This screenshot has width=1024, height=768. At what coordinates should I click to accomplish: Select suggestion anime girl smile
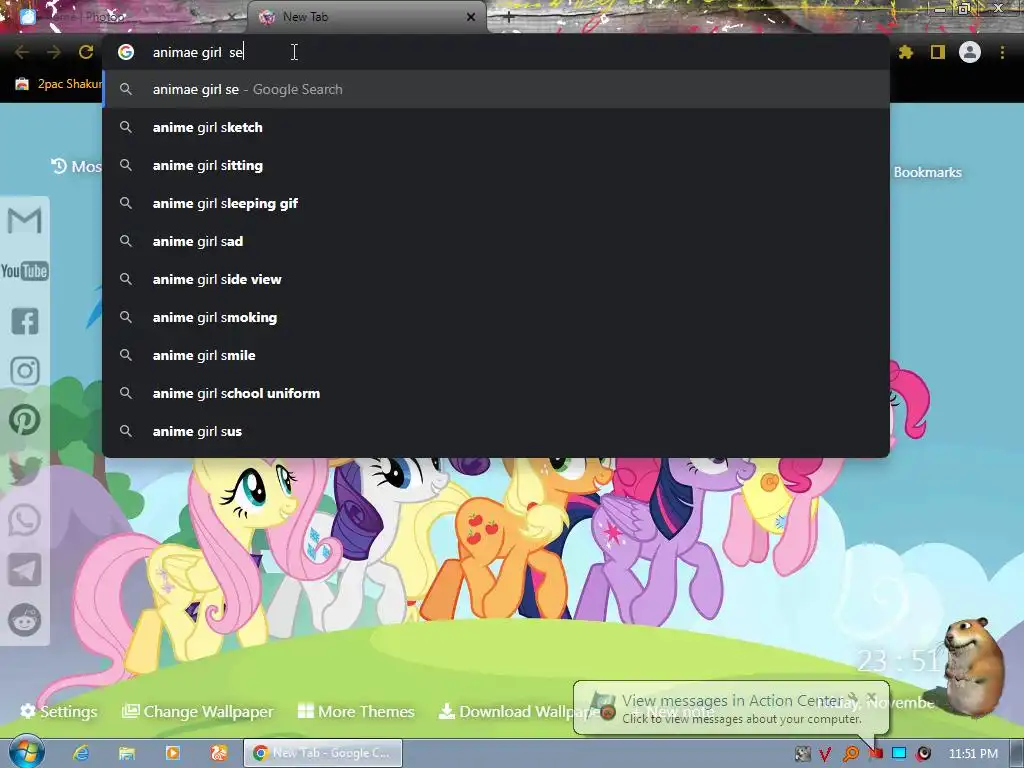[x=496, y=355]
